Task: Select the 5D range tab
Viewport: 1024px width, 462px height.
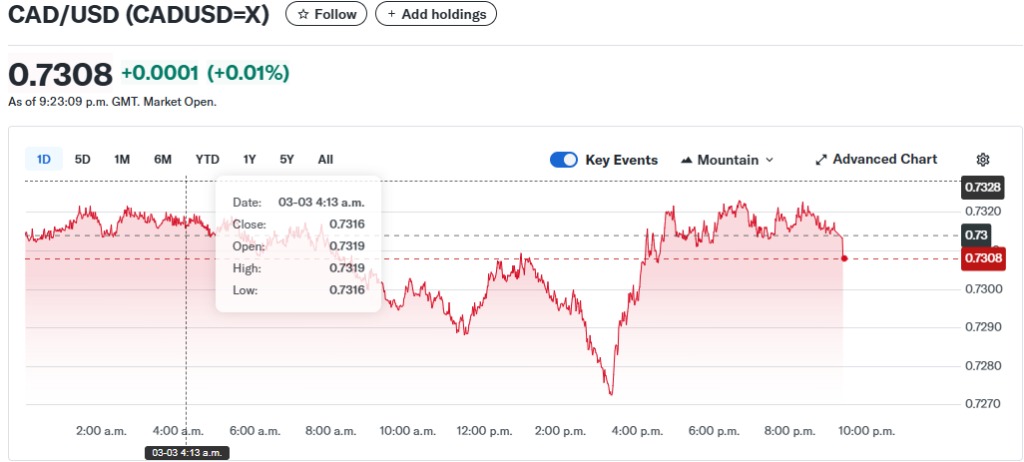Action: [x=83, y=159]
